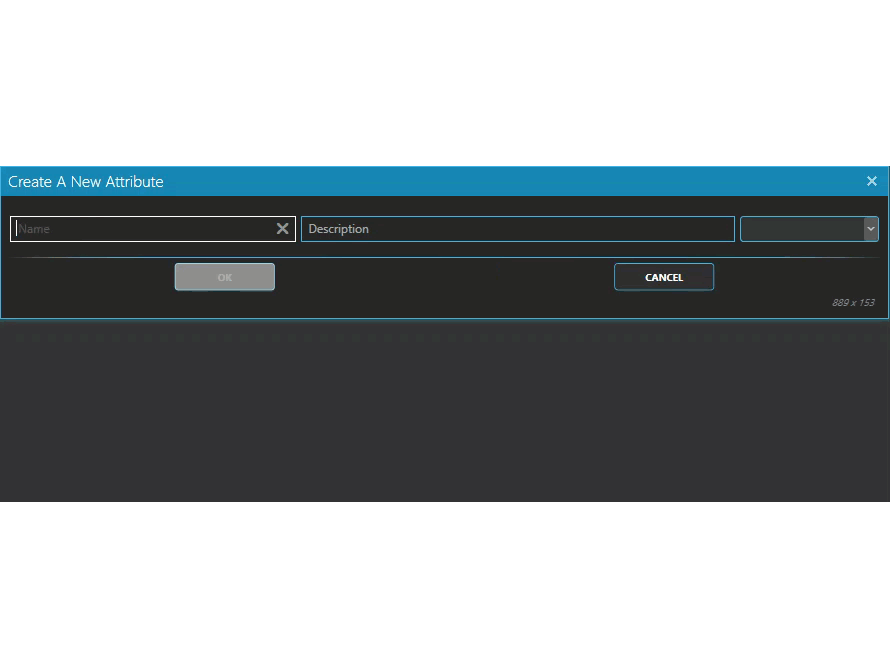Click the teal area beneath the dark panel
Viewport: 890px width, 668px height.
pyautogui.click(x=445, y=585)
